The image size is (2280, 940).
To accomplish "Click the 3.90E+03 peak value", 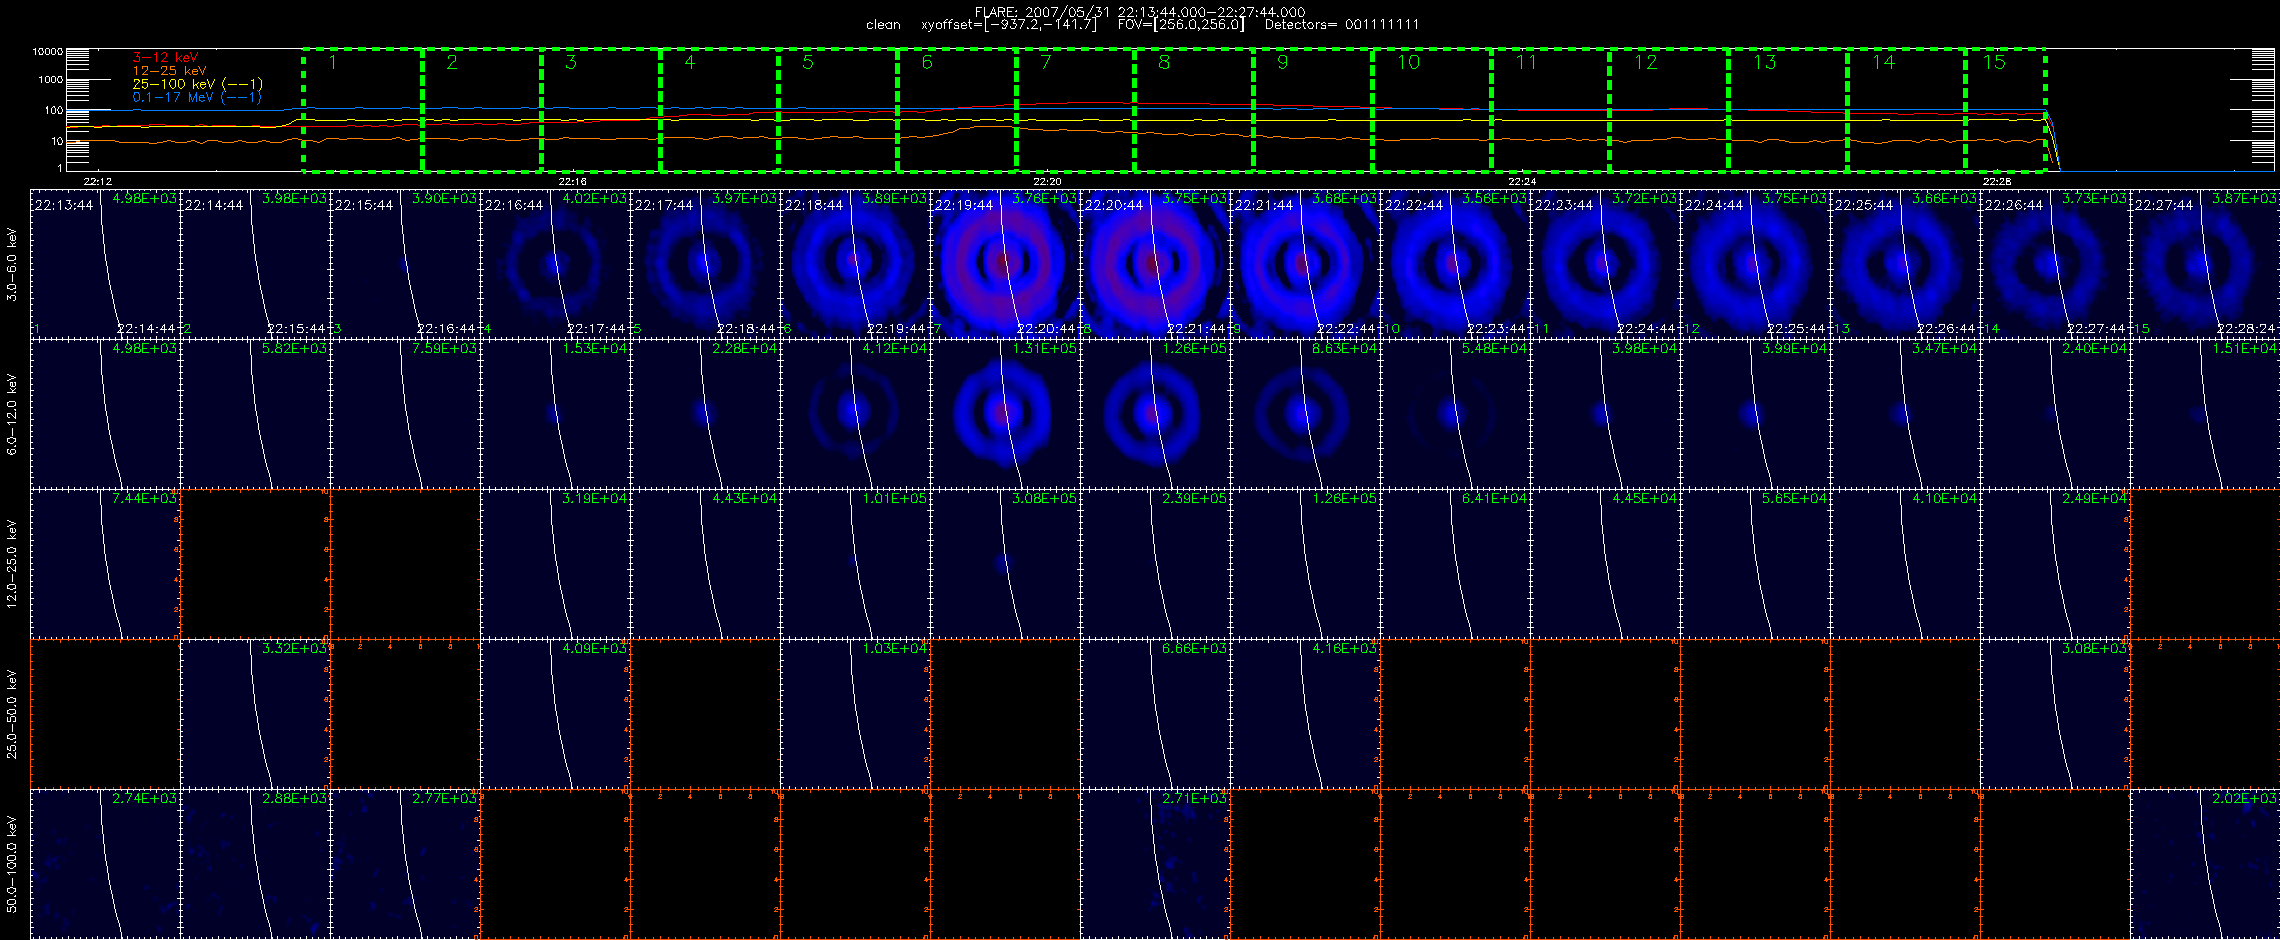I will click(x=444, y=199).
